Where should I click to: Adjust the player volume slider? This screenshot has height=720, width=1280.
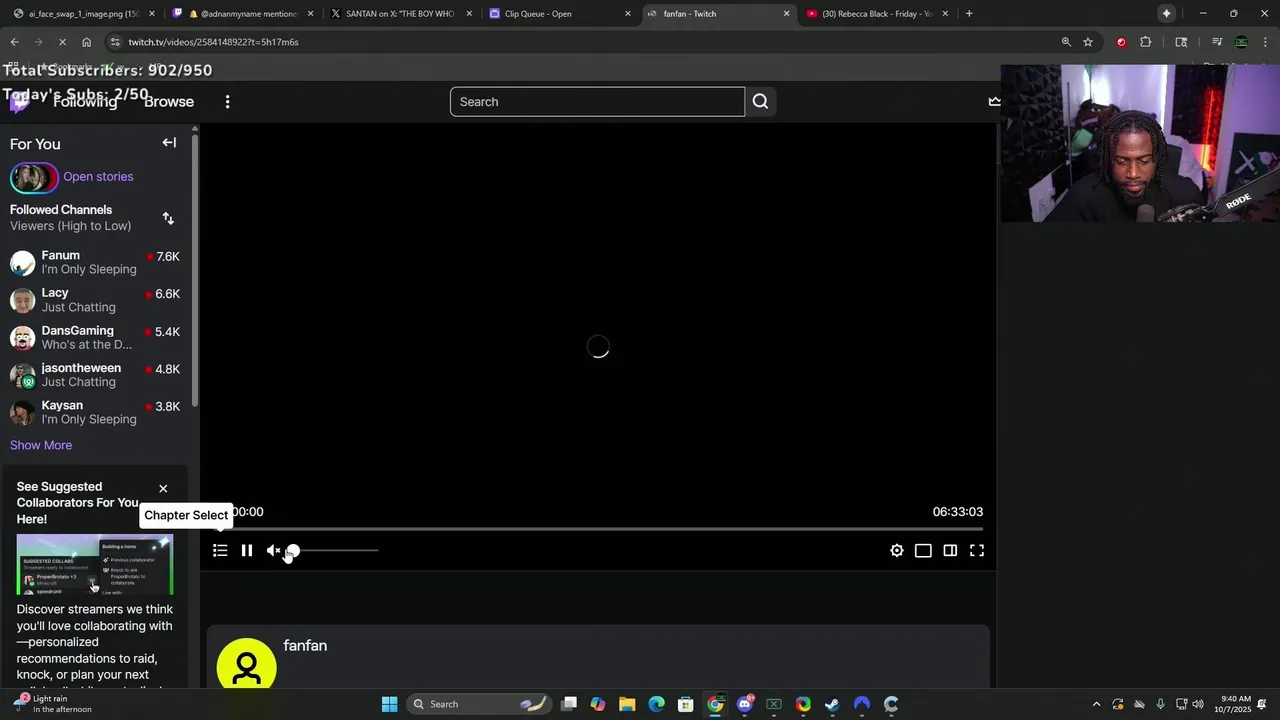click(x=335, y=550)
